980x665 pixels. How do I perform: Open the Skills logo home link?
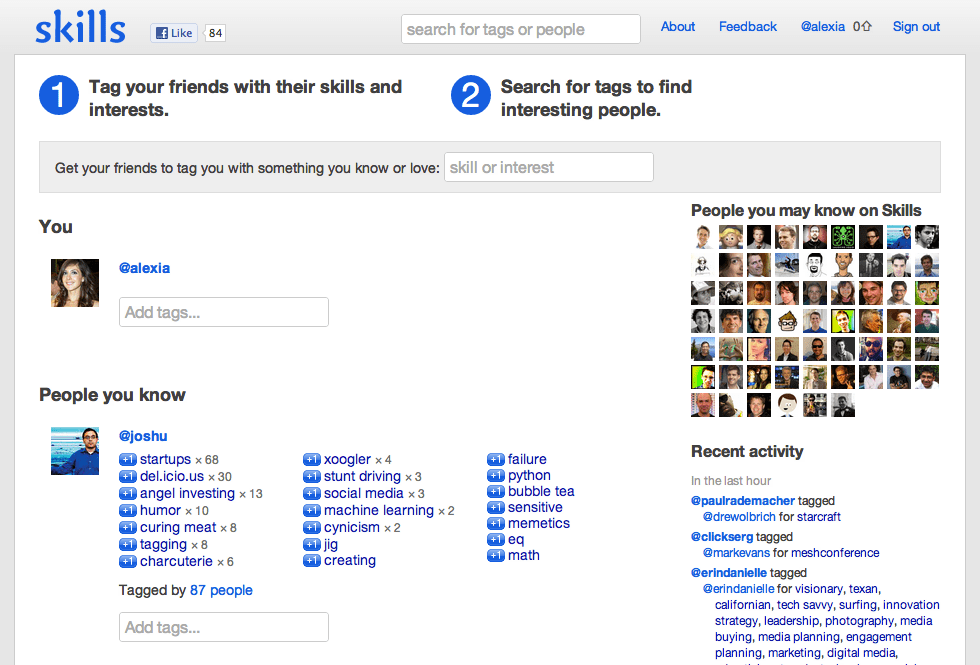click(80, 28)
